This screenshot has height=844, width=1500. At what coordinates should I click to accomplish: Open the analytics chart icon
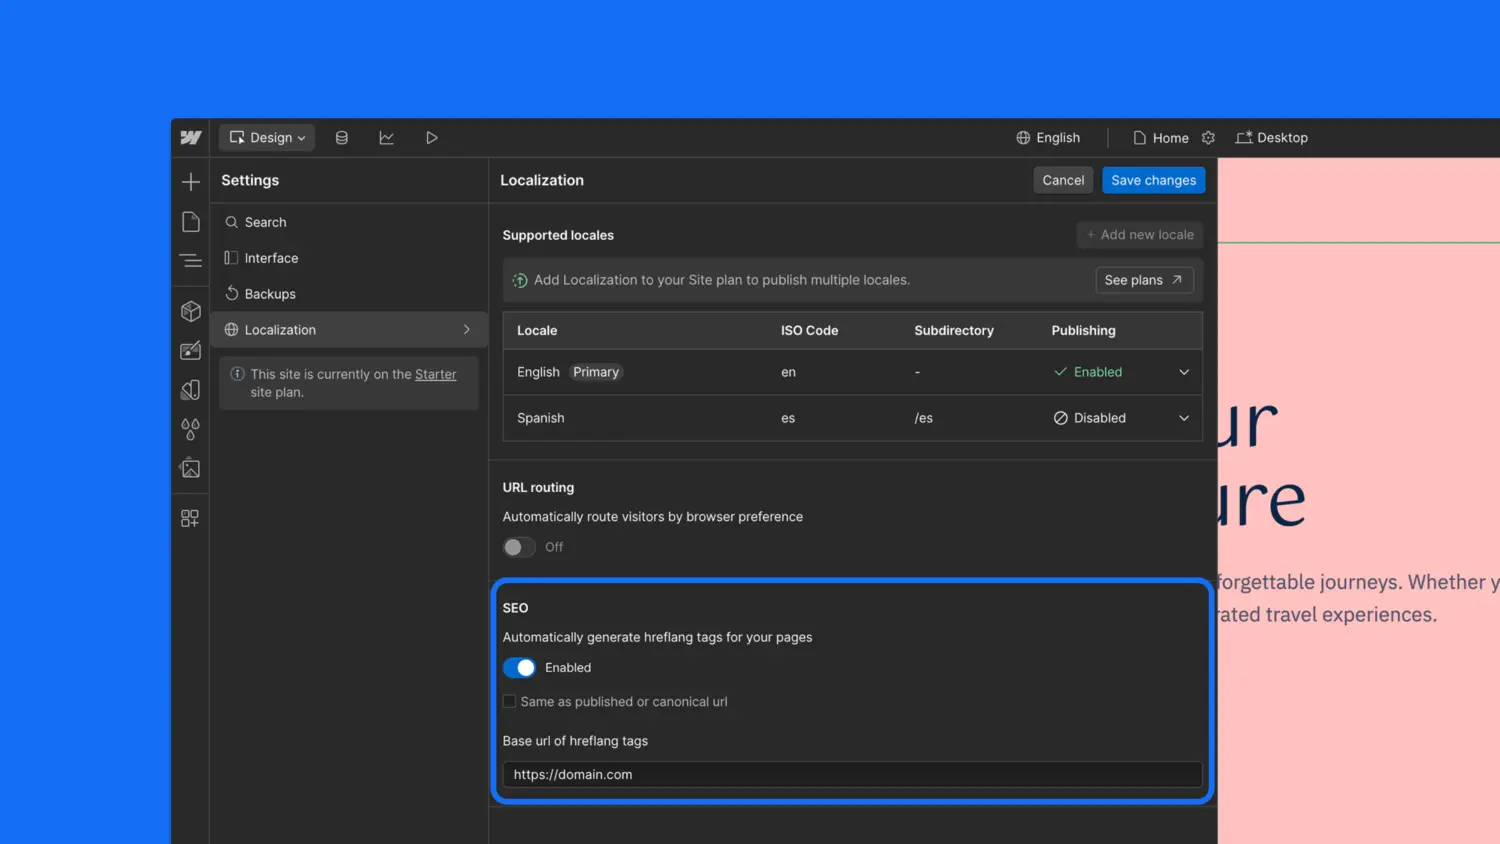[x=386, y=138]
